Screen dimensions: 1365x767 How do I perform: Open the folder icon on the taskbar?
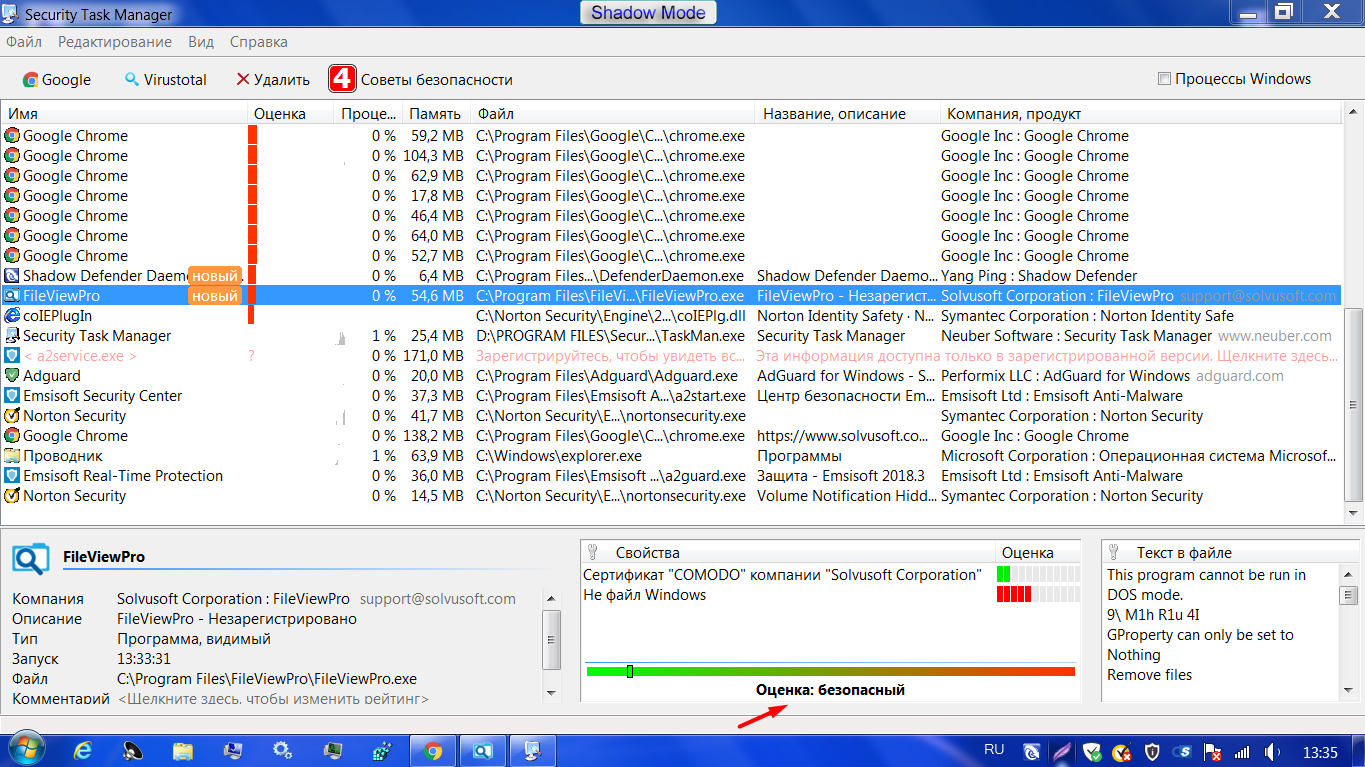tap(183, 750)
